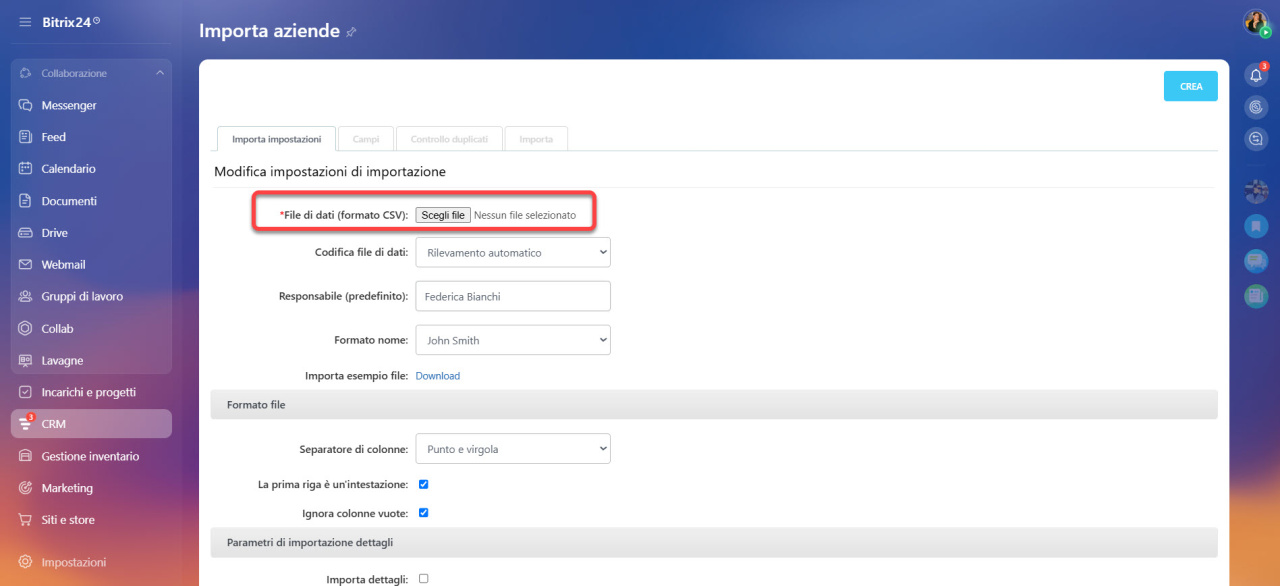Viewport: 1280px width, 586px height.
Task: Open the 'Formato nome' dropdown
Action: pos(513,340)
